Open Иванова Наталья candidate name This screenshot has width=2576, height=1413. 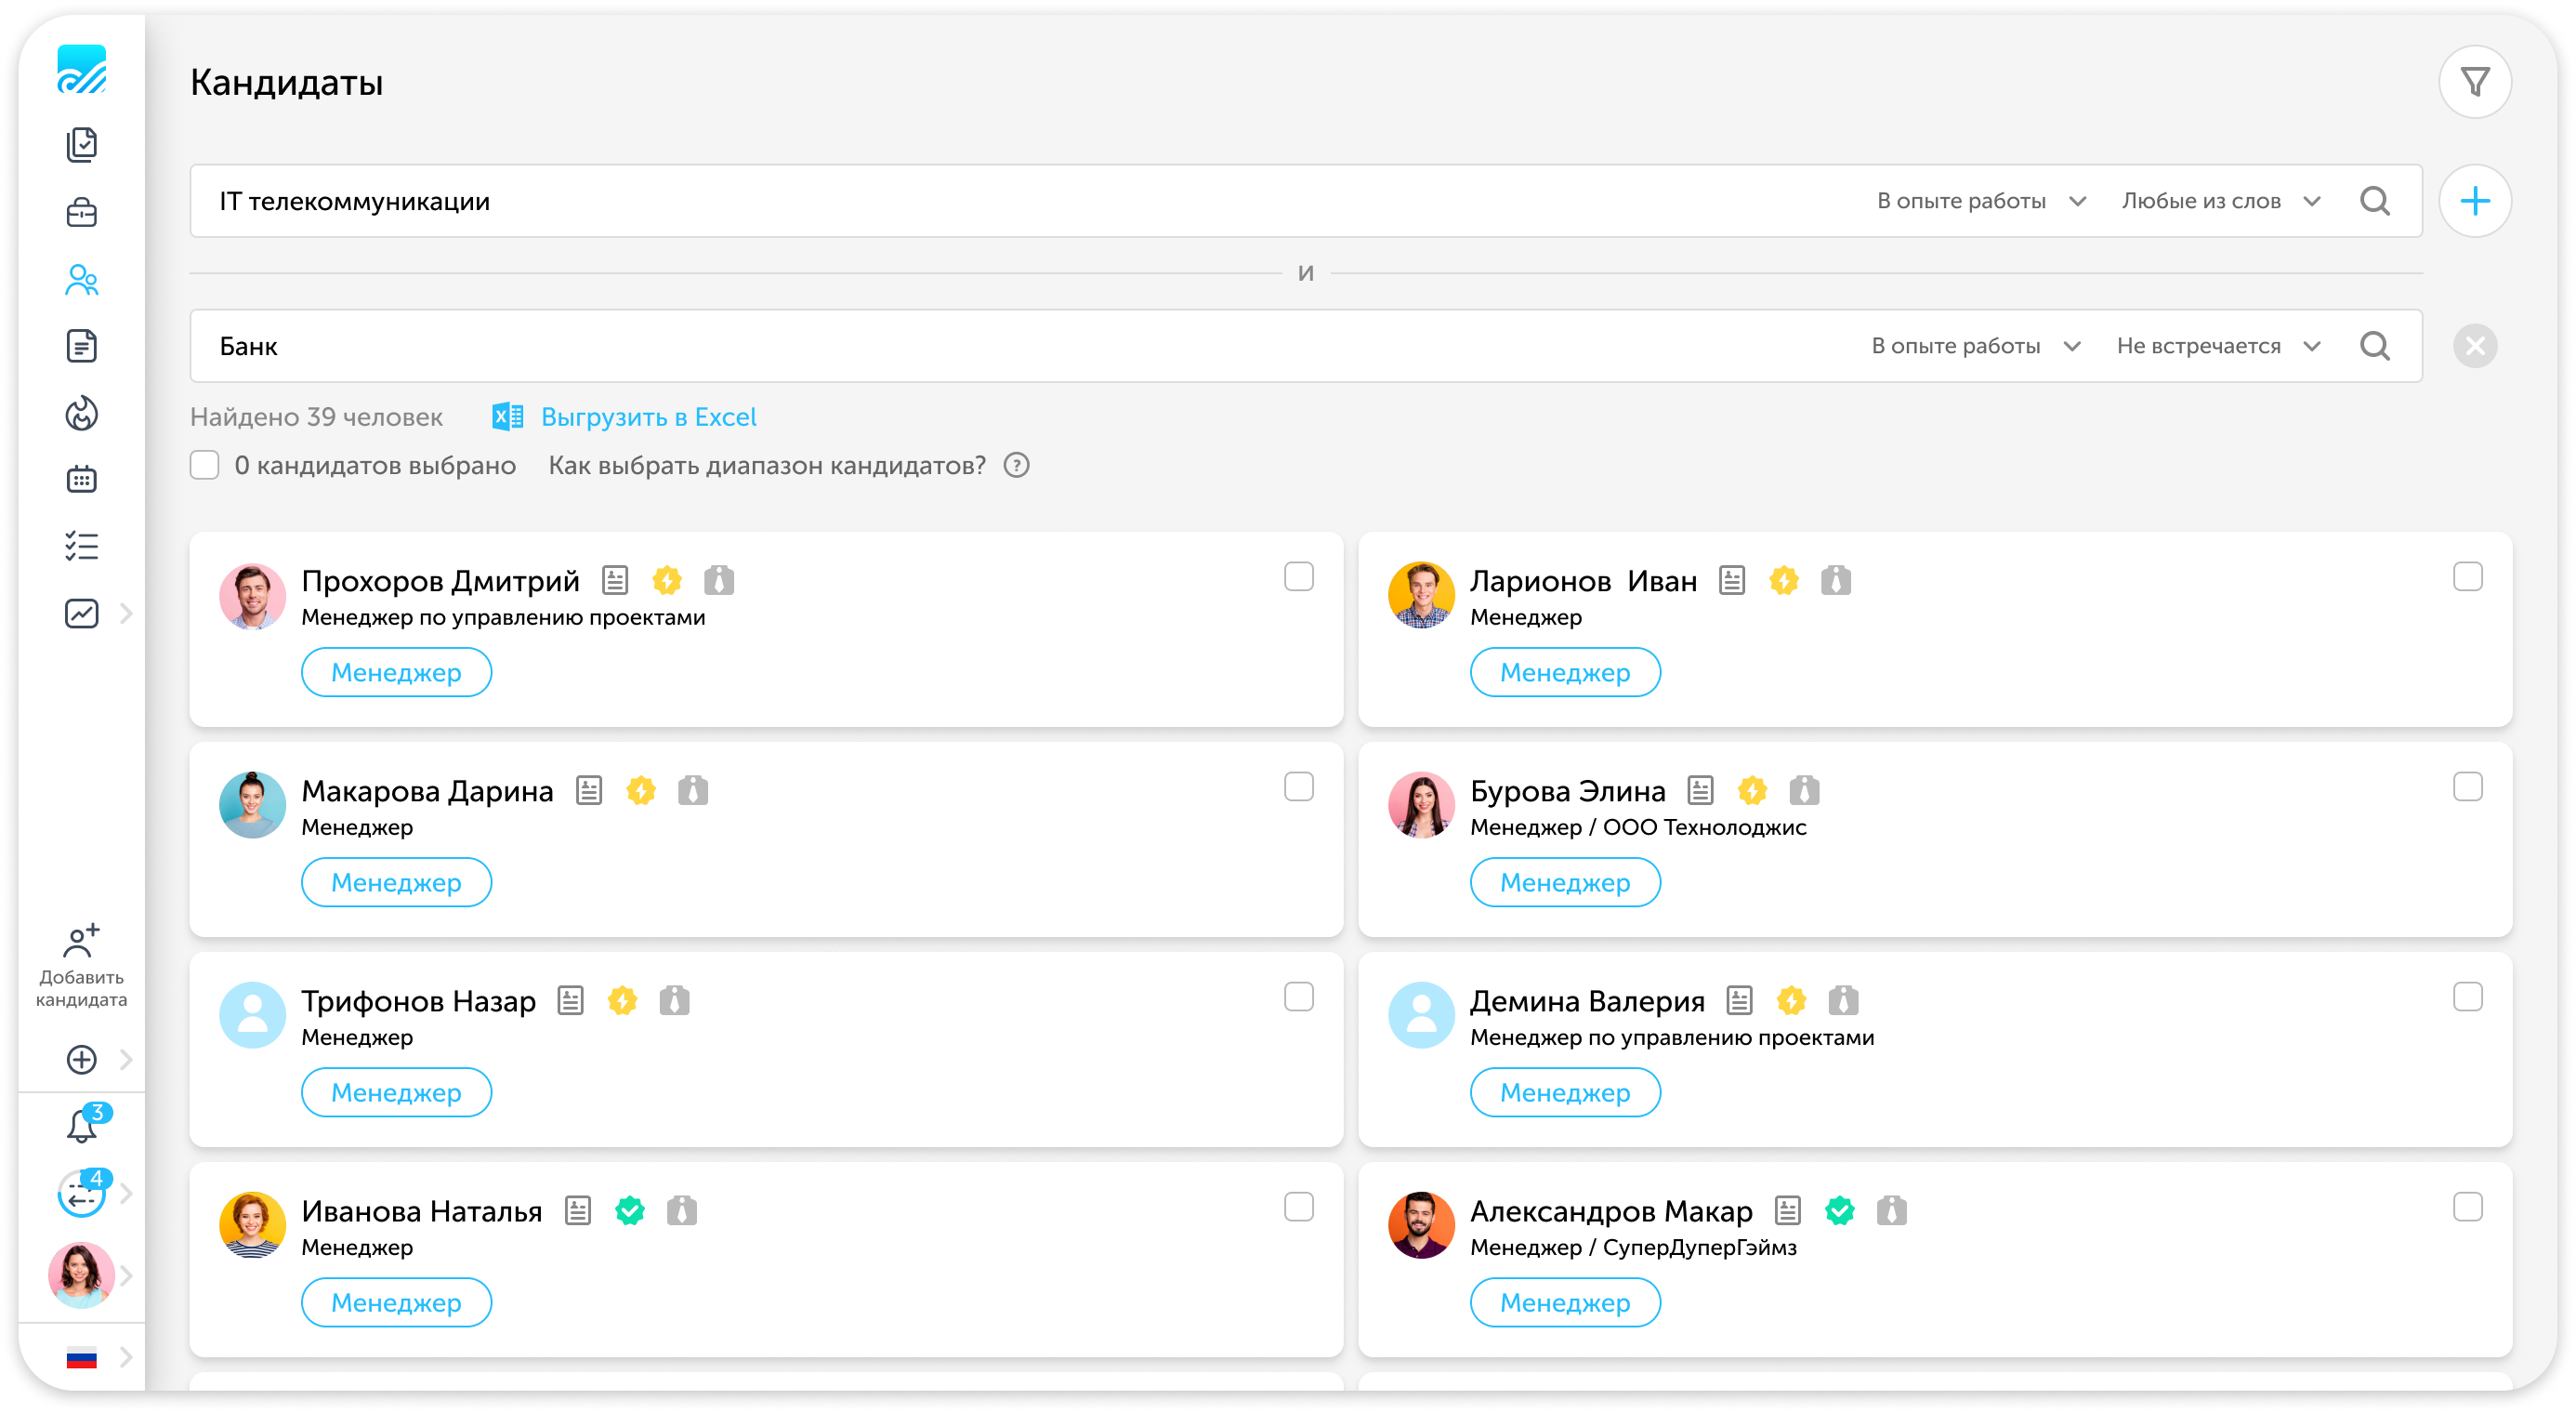421,1210
